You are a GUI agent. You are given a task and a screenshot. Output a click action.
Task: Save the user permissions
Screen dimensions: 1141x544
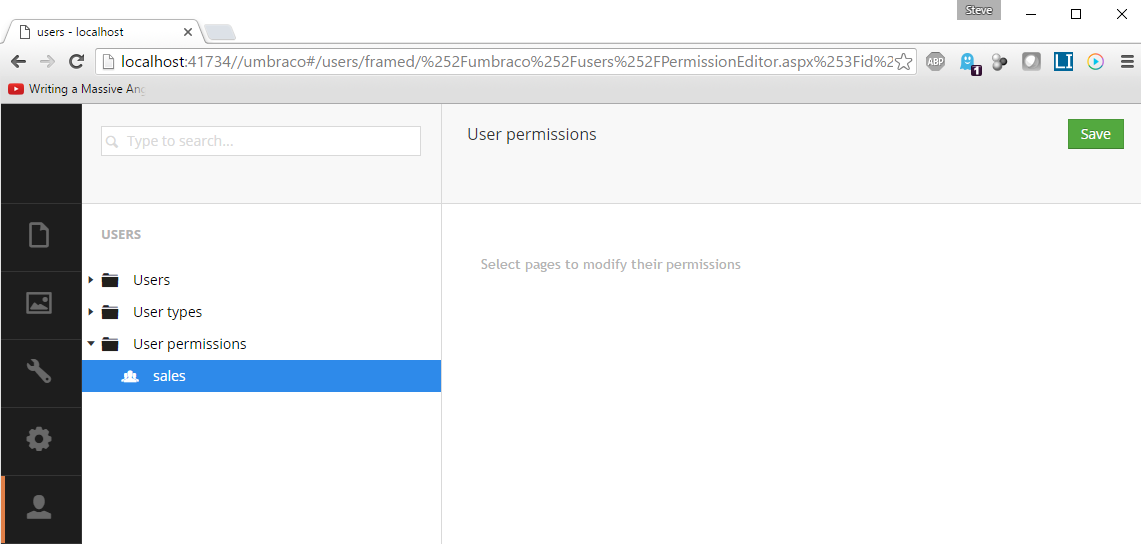(x=1095, y=134)
